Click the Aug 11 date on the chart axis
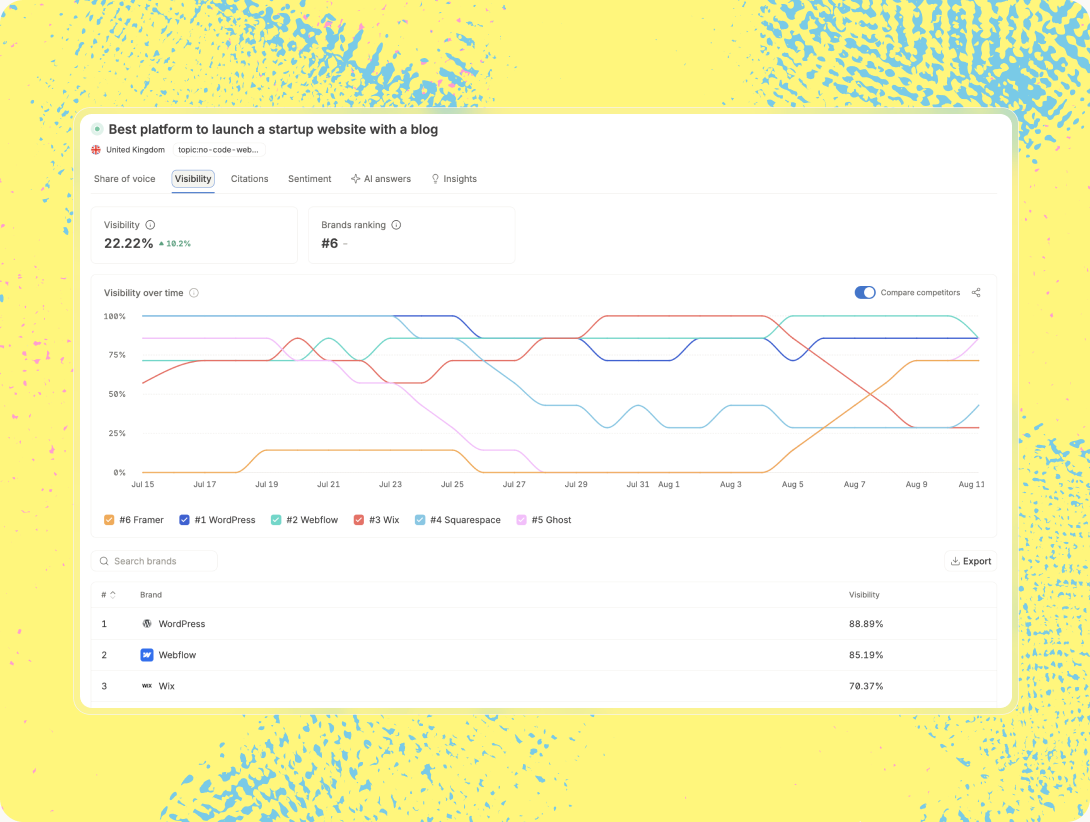This screenshot has width=1090, height=822. (971, 484)
